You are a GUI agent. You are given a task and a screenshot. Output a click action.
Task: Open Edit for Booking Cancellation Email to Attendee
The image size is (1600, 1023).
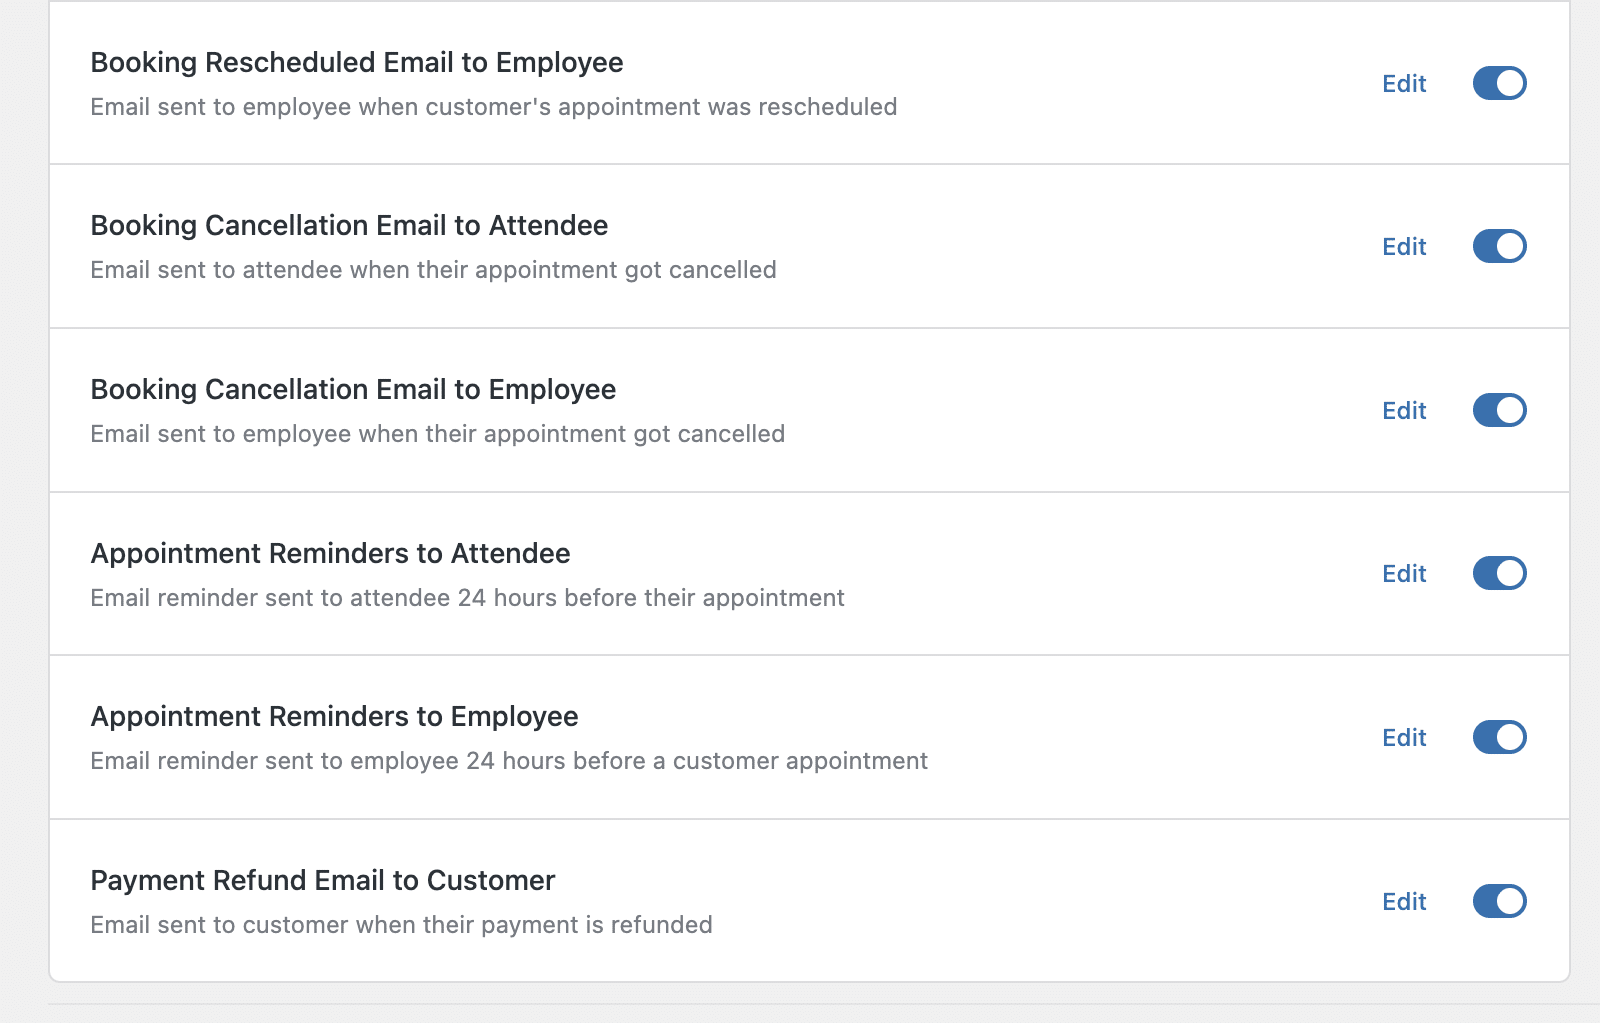[x=1404, y=247]
